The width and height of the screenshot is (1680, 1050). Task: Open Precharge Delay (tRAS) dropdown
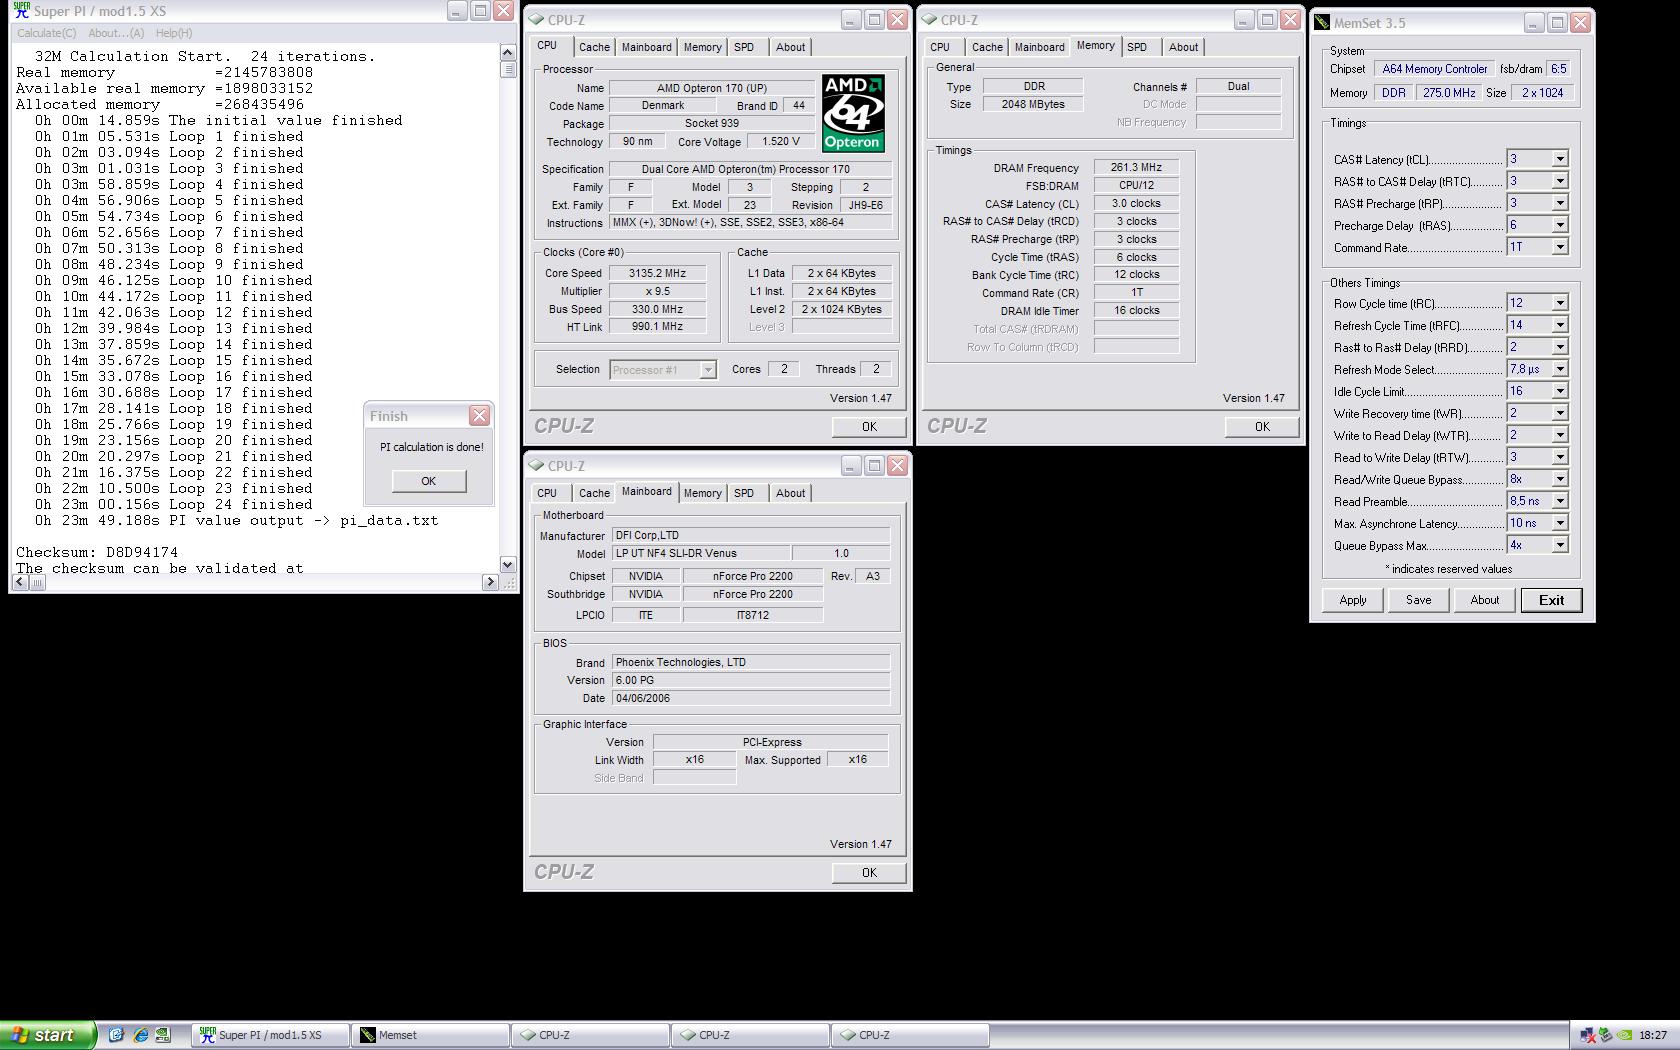tap(1559, 225)
